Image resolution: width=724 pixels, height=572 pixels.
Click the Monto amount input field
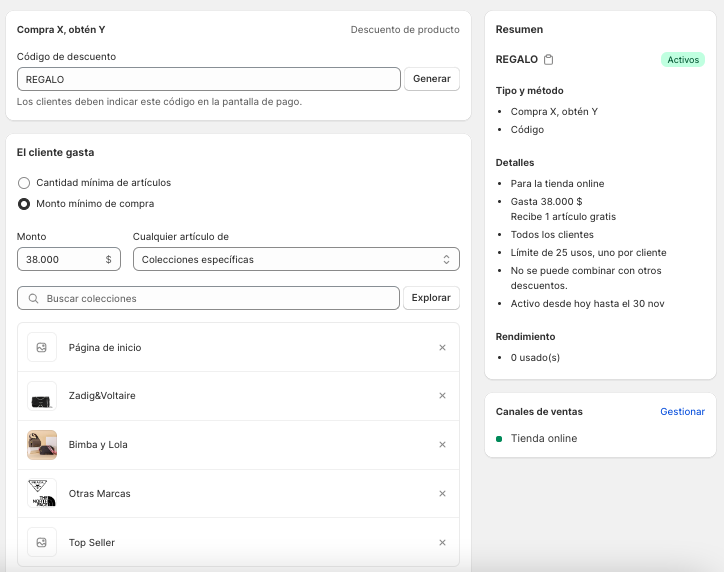62,260
